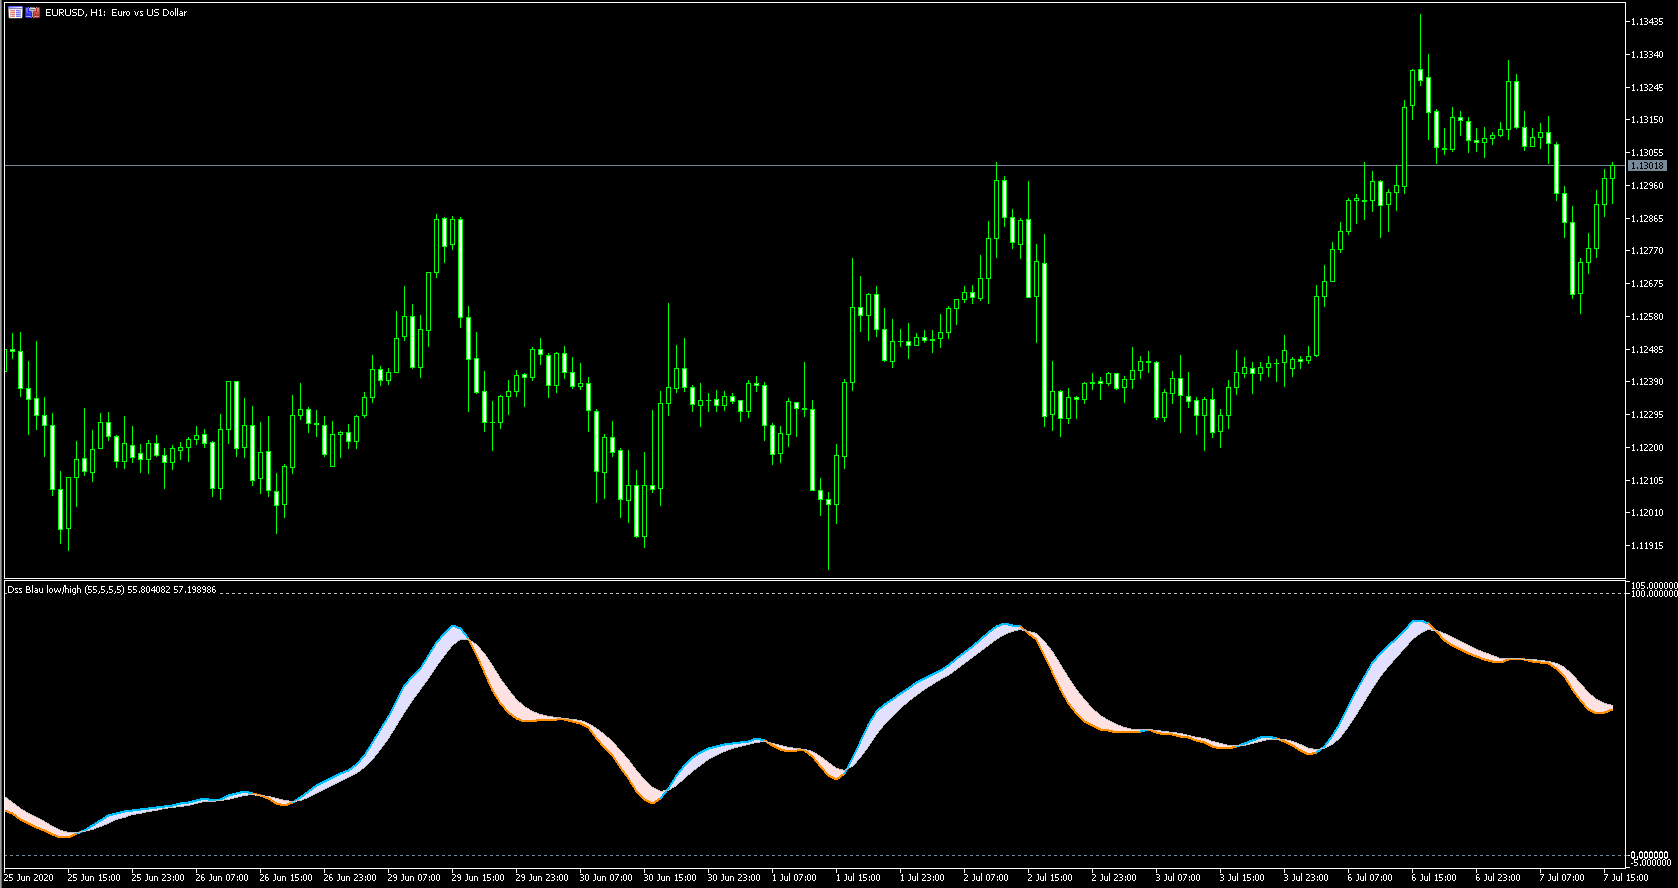Click the 1.12580 price scale label

coord(1647,317)
